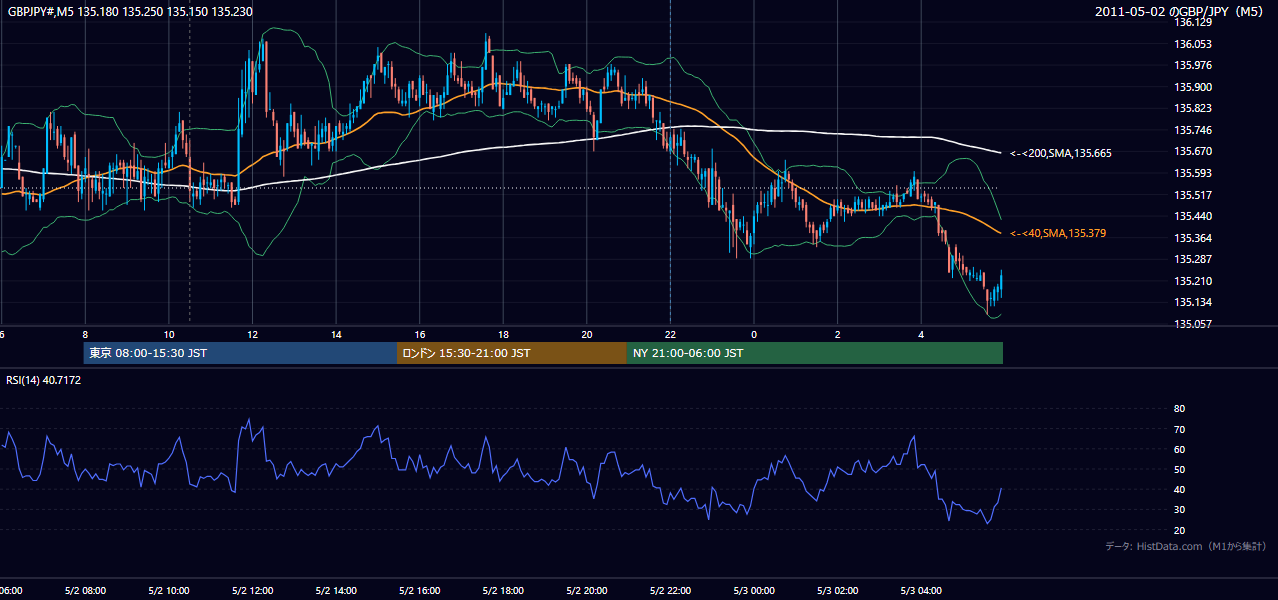Select the Tokyo 08:00-15:30 JST session bar
The height and width of the screenshot is (600, 1278).
coord(240,353)
